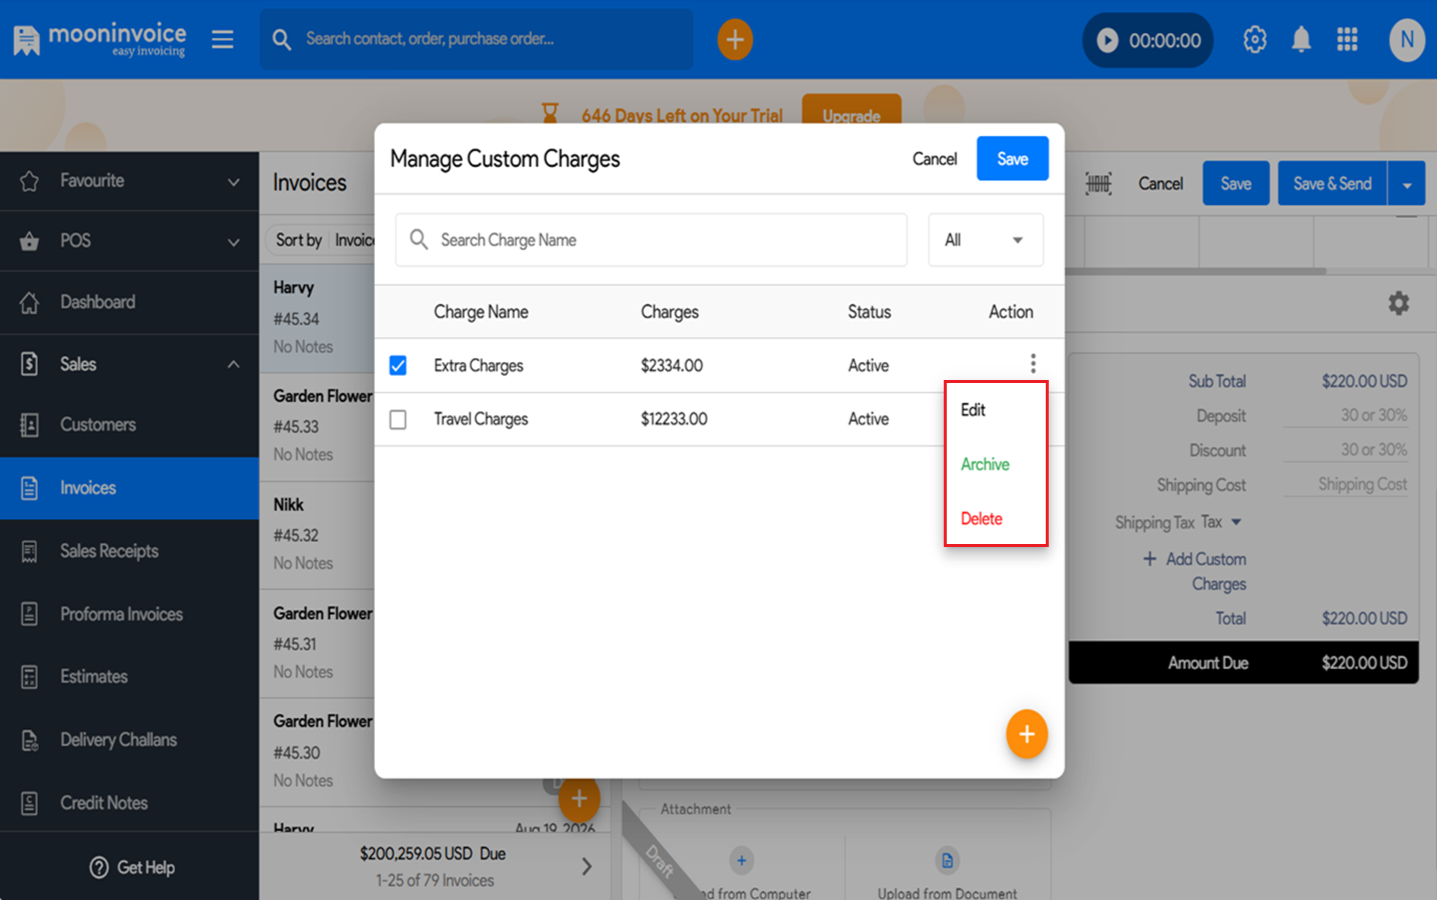Click the Charge Name column header
Viewport: 1437px width, 900px height.
(481, 312)
